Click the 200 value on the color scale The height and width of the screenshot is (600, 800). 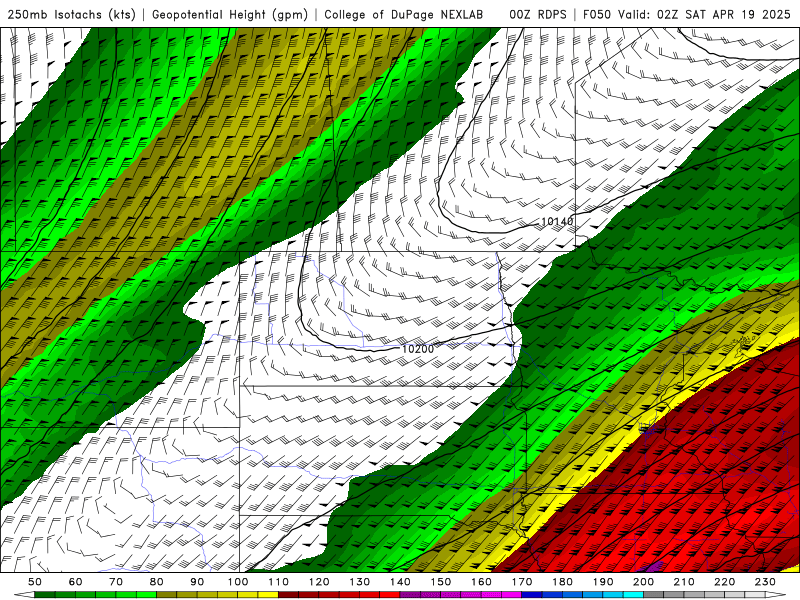[x=643, y=582]
